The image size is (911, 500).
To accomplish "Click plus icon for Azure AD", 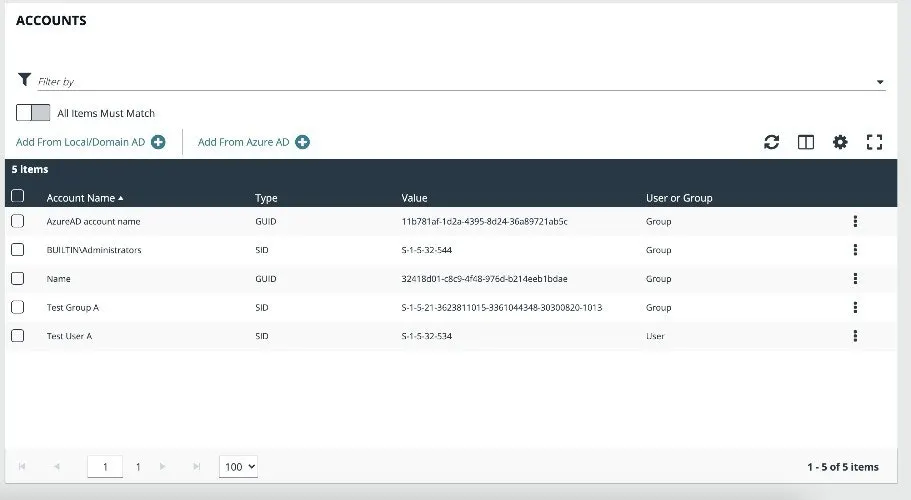I will click(x=302, y=142).
